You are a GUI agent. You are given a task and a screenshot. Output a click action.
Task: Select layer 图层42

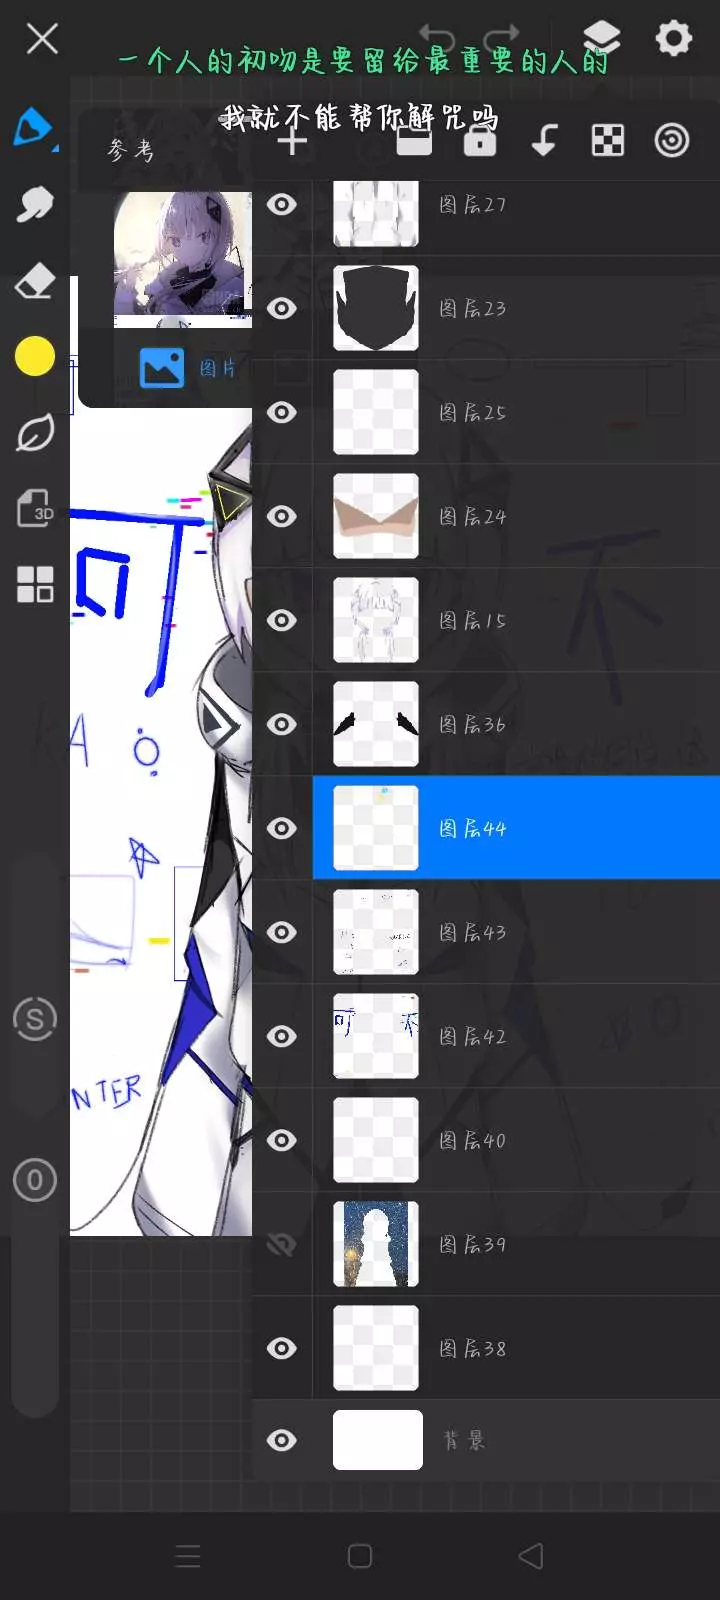coord(516,1036)
